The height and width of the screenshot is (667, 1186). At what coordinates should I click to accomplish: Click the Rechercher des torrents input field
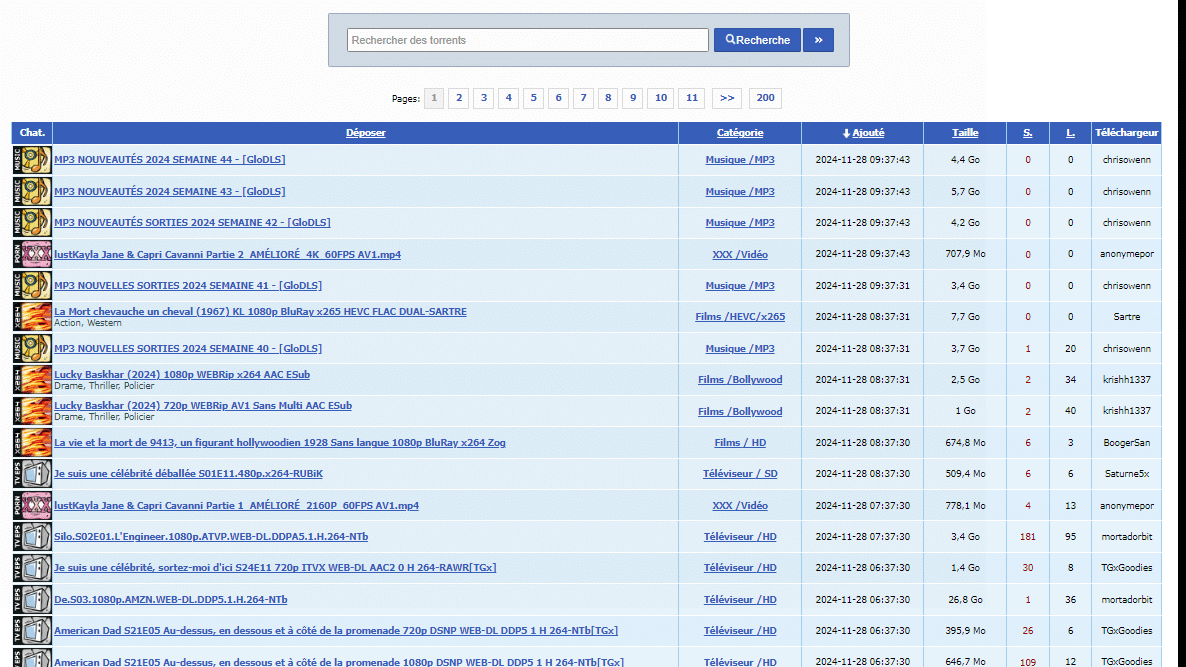[x=528, y=40]
